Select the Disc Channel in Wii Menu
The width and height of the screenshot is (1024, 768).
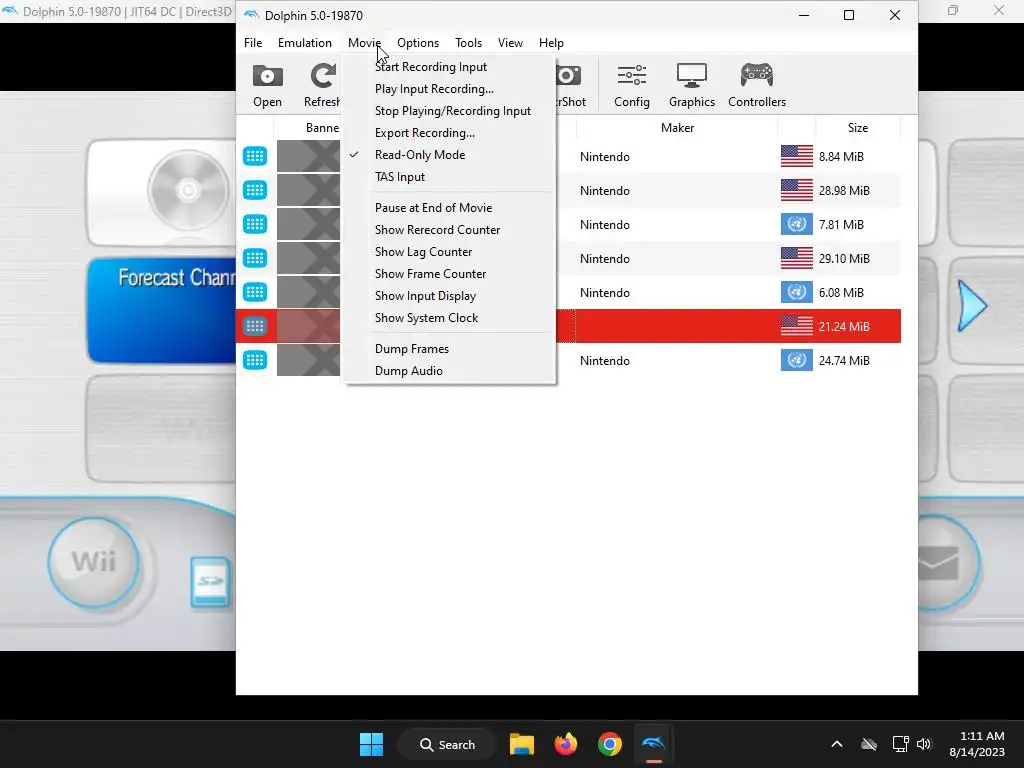point(161,193)
